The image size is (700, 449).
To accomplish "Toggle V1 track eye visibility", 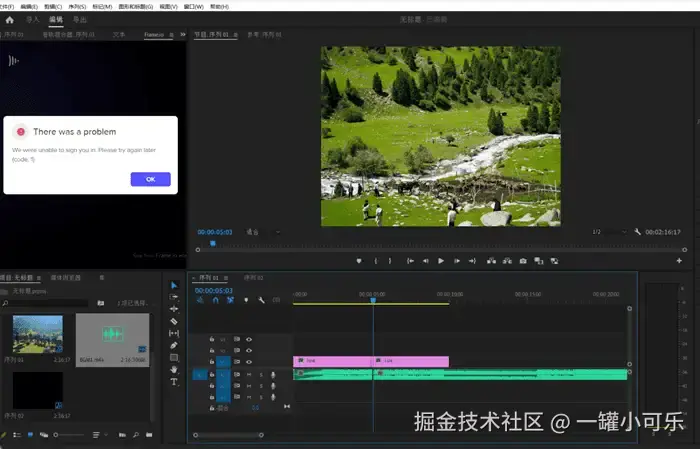I will 249,362.
